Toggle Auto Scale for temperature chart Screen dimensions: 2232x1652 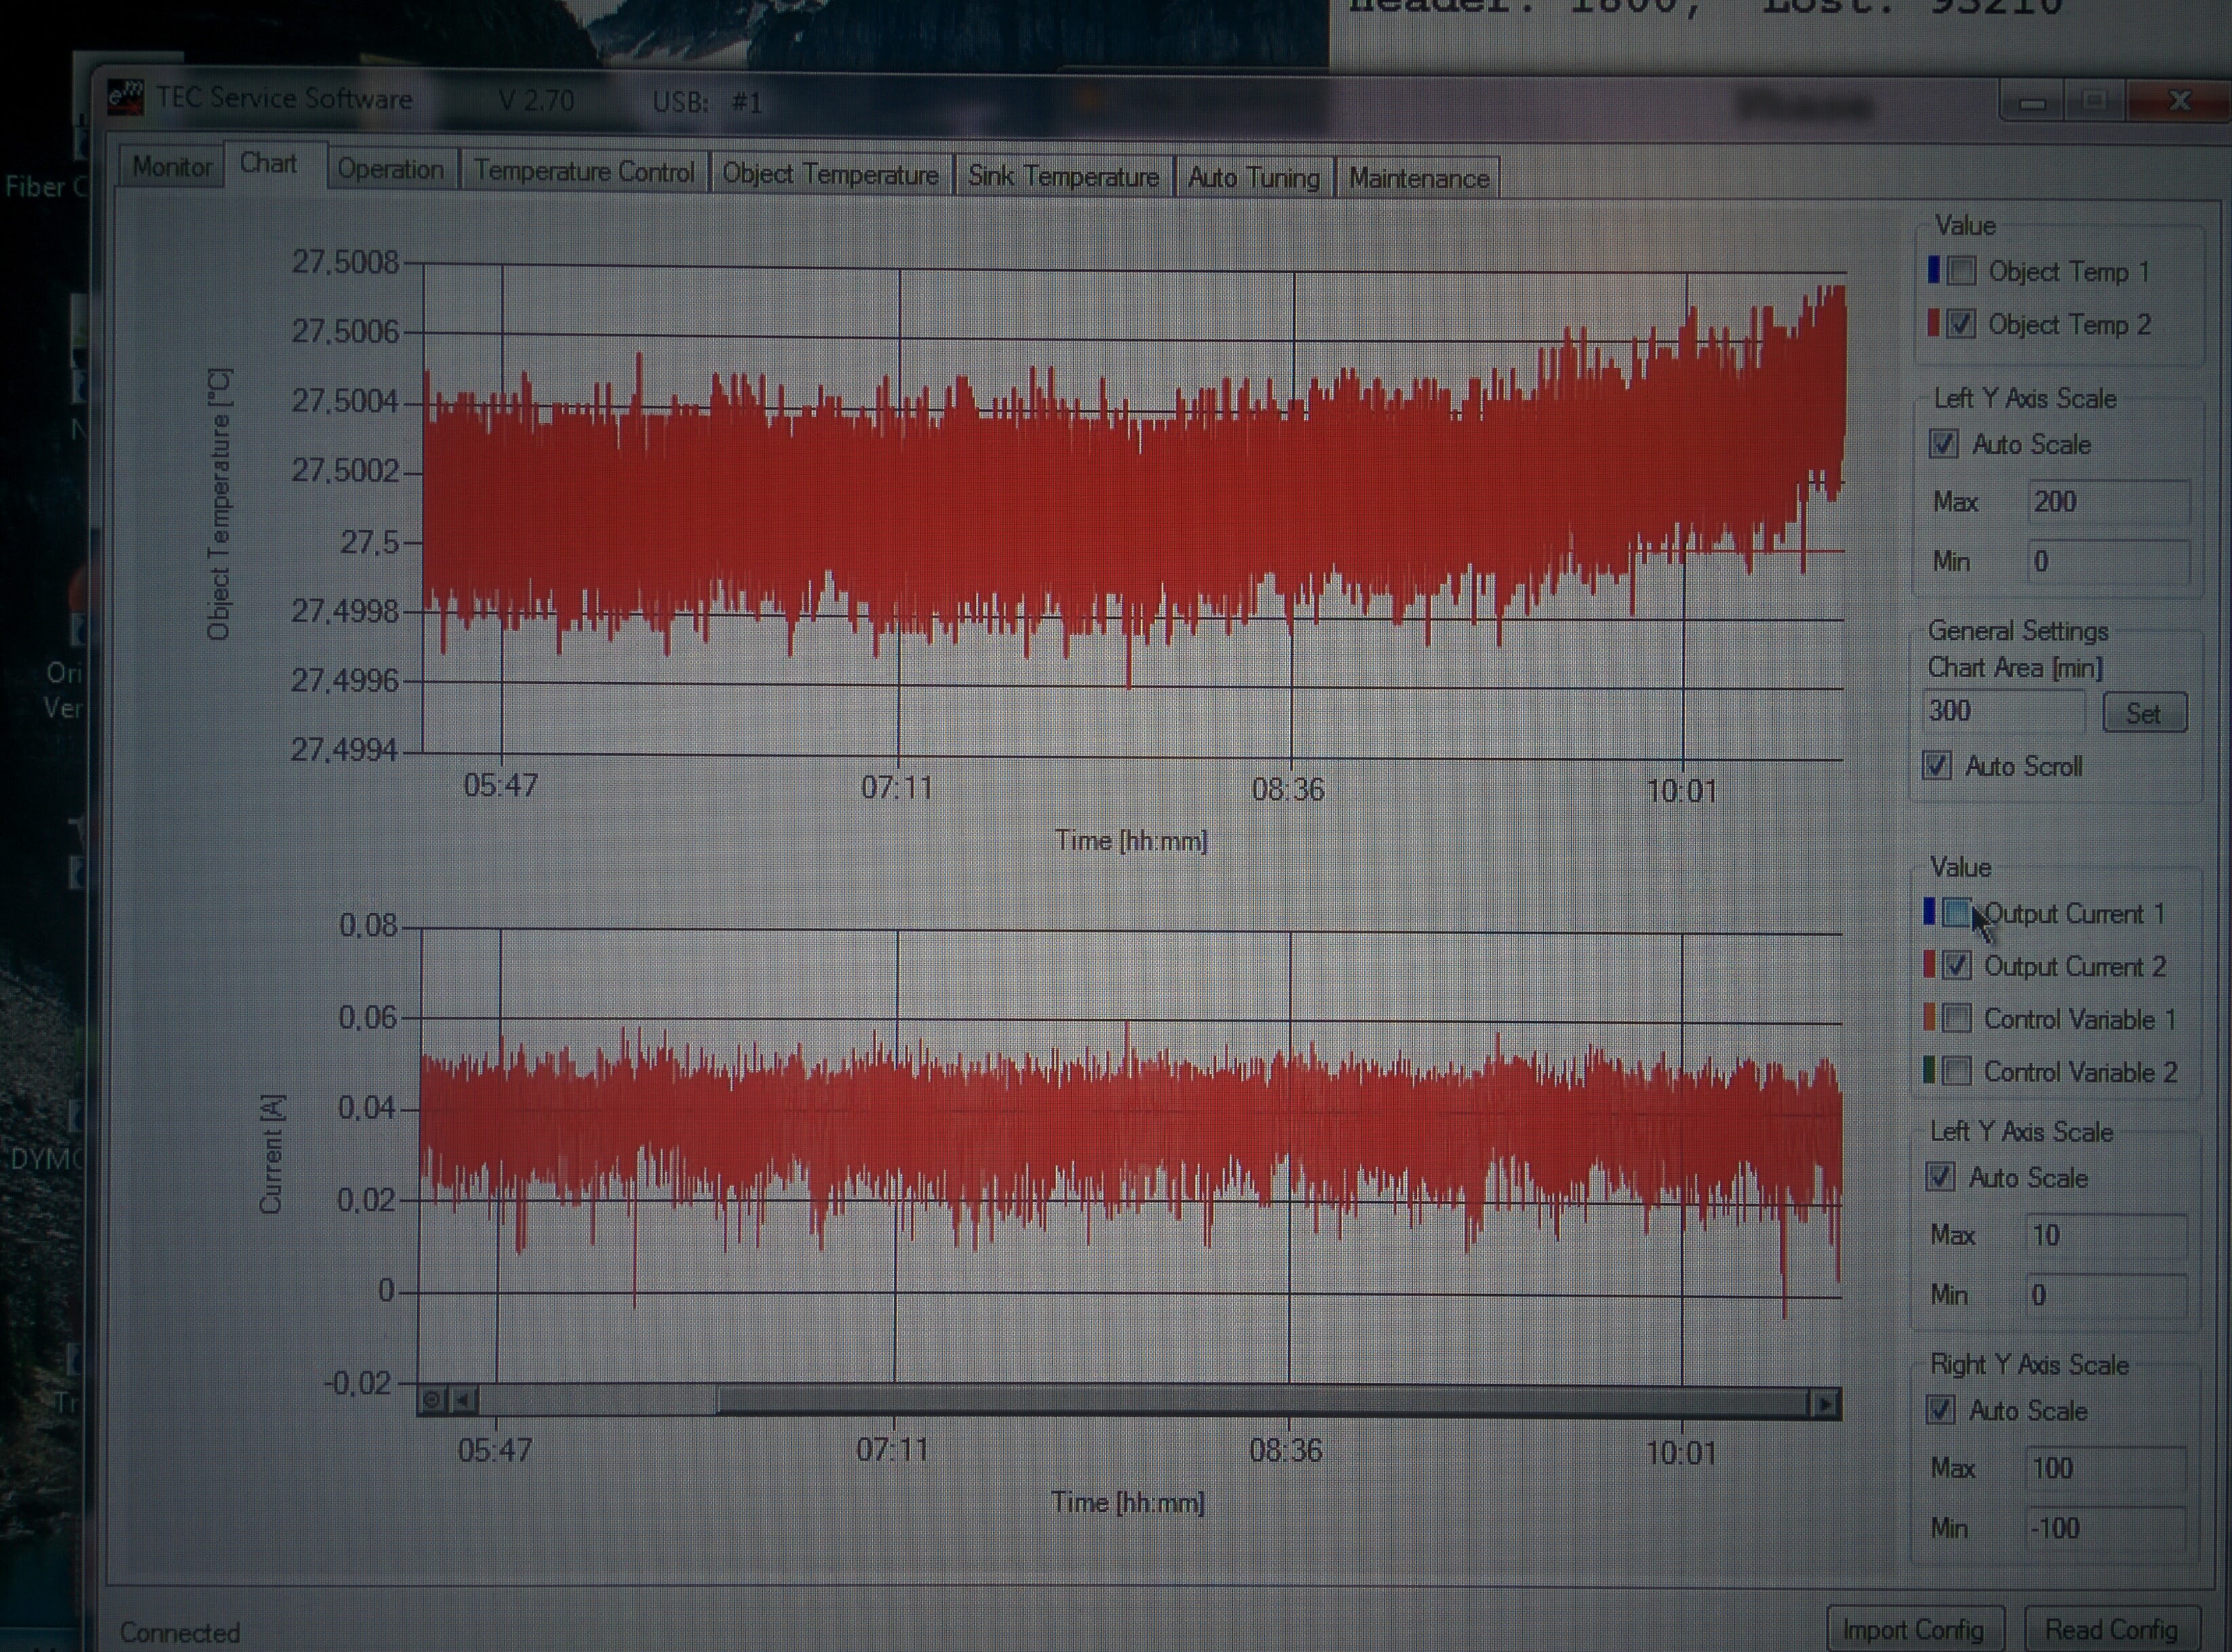coord(1943,443)
